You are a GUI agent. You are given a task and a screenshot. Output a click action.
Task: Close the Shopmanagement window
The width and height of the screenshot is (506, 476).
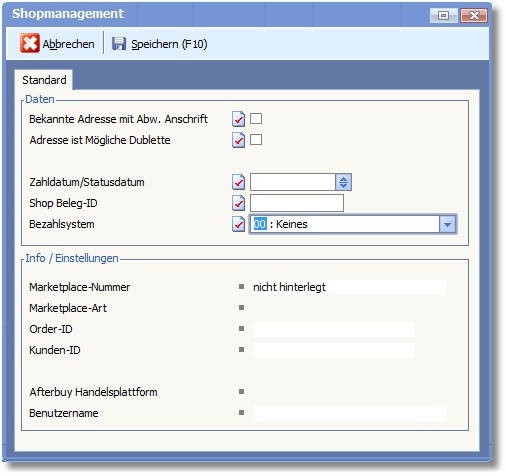tap(474, 15)
